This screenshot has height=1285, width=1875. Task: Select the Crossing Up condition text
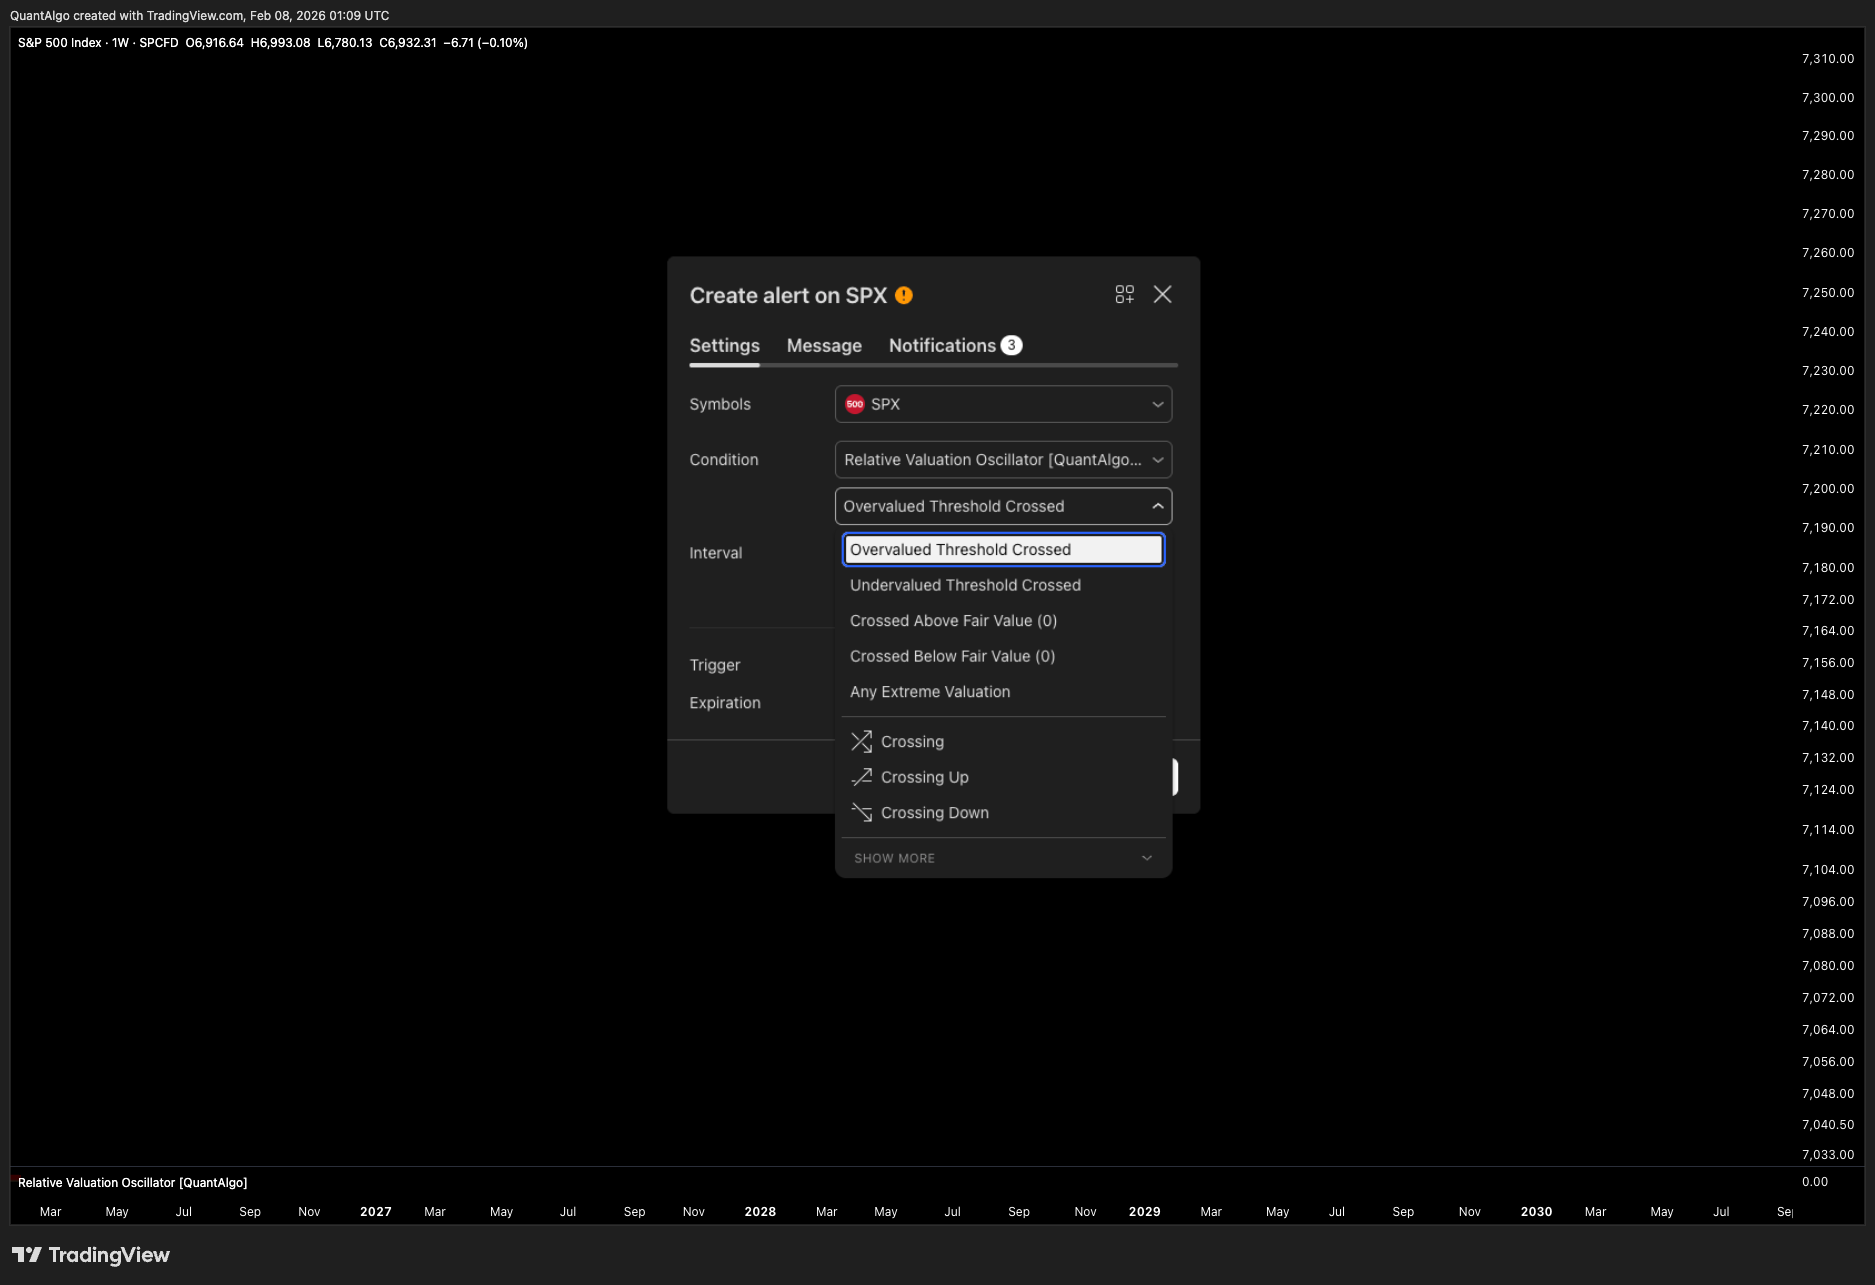(x=925, y=777)
